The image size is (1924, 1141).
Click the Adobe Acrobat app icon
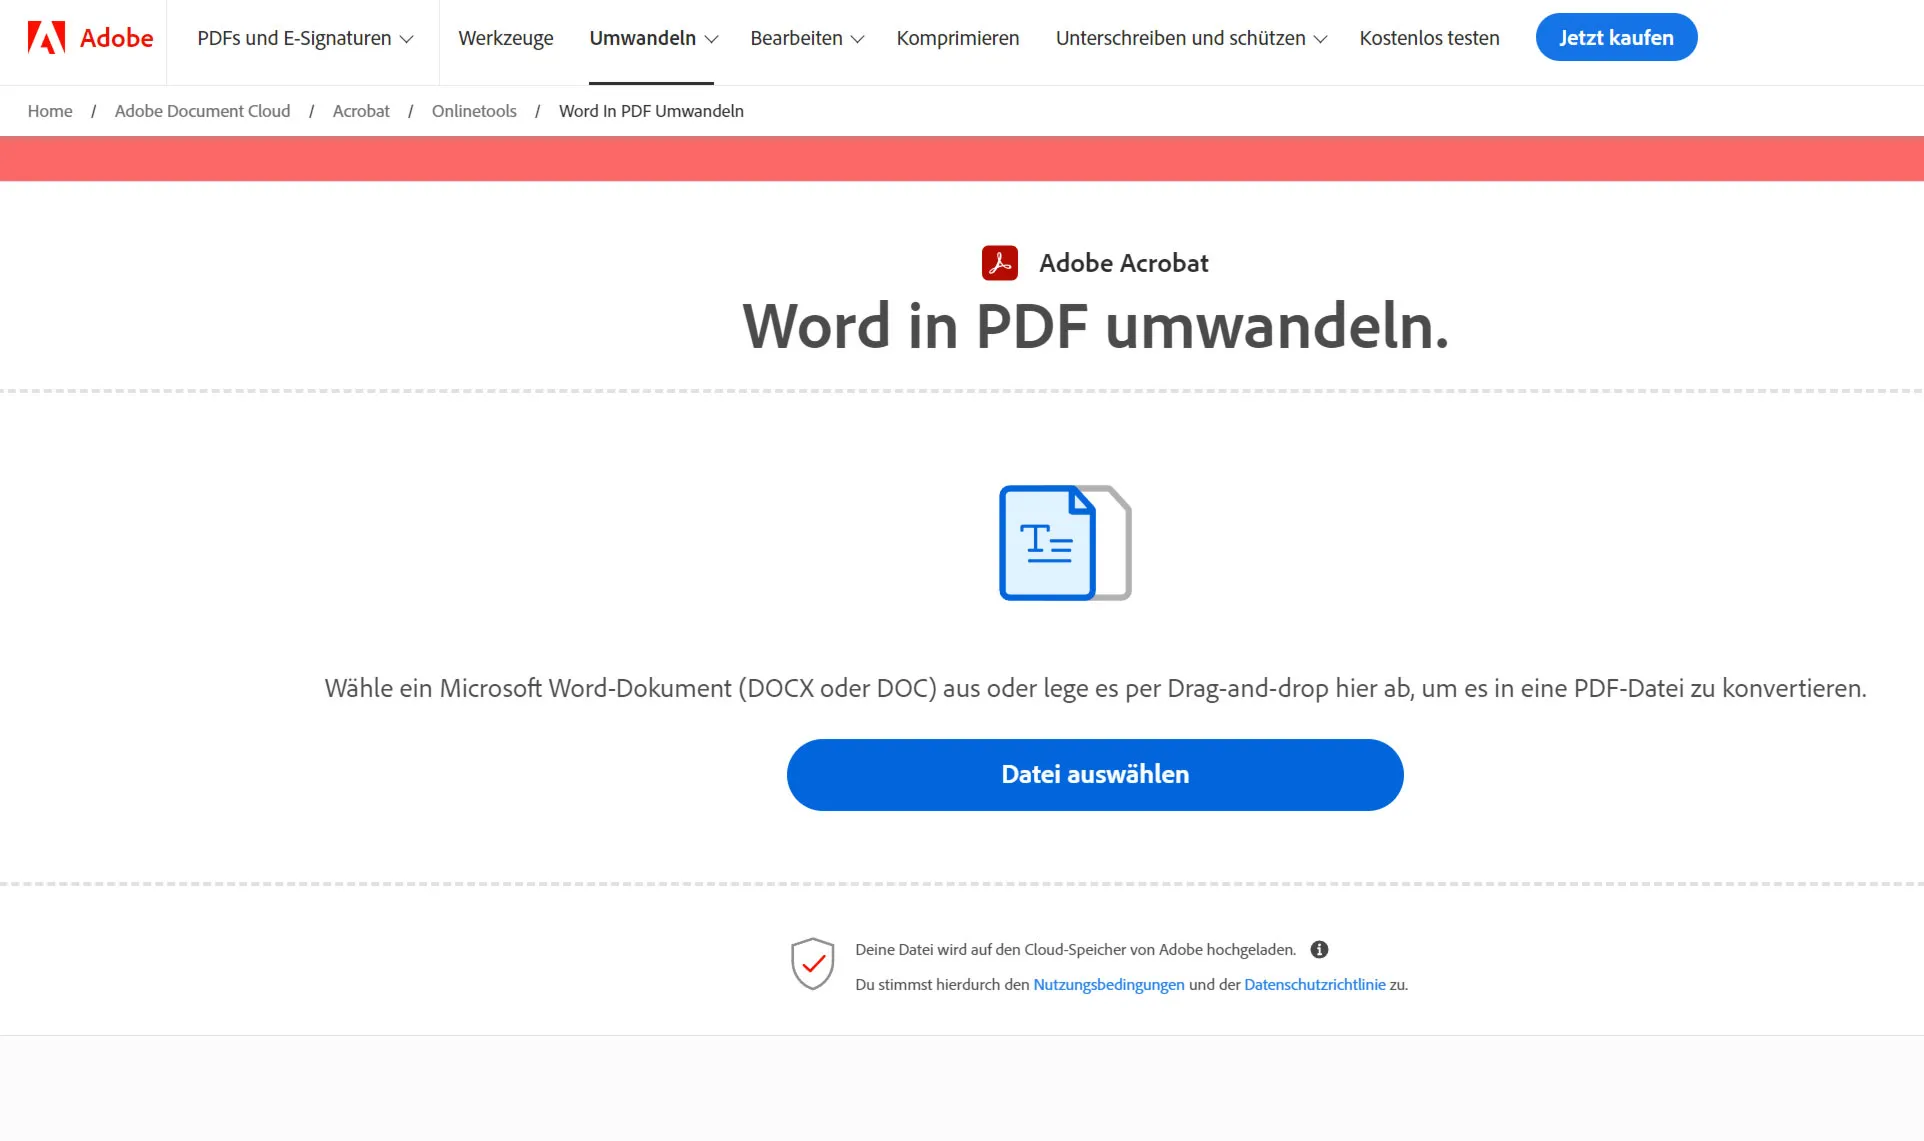tap(1000, 263)
